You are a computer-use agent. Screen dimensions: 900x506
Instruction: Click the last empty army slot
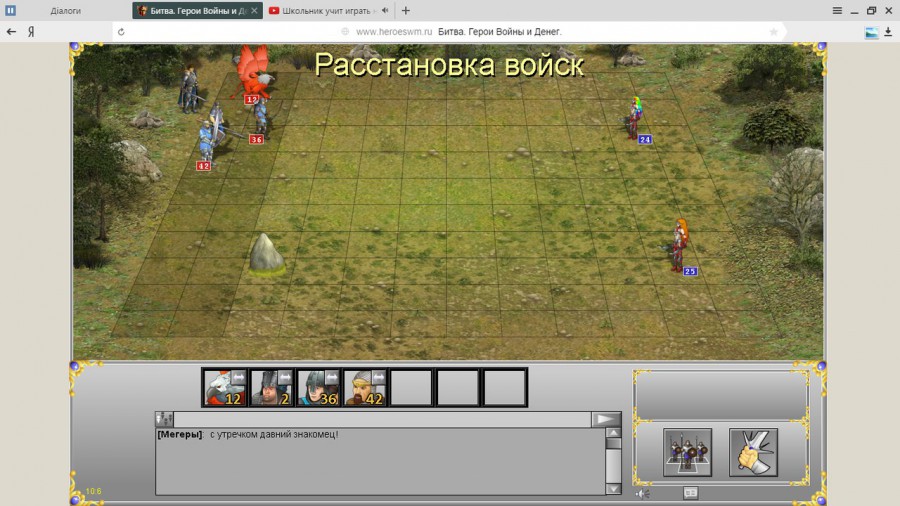[505, 388]
